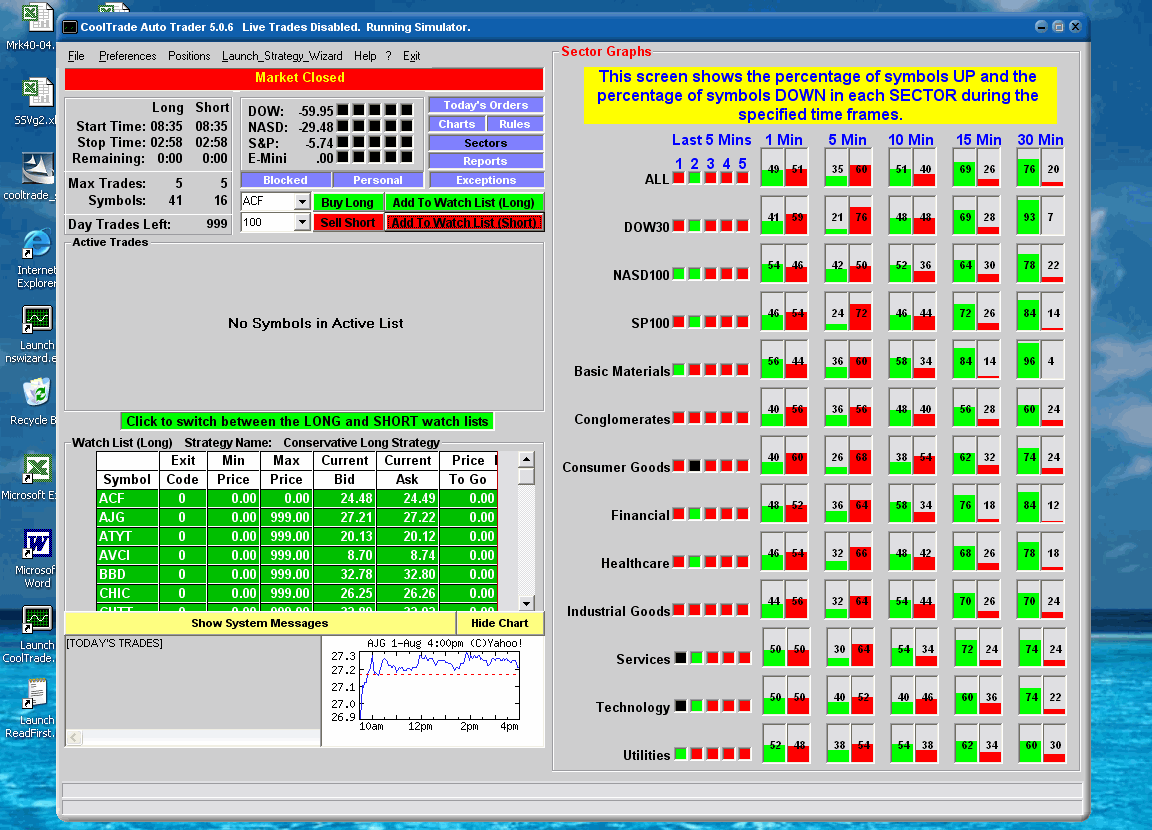
Task: Switch between the LONG and SHORT watch lists
Action: pyautogui.click(x=307, y=422)
